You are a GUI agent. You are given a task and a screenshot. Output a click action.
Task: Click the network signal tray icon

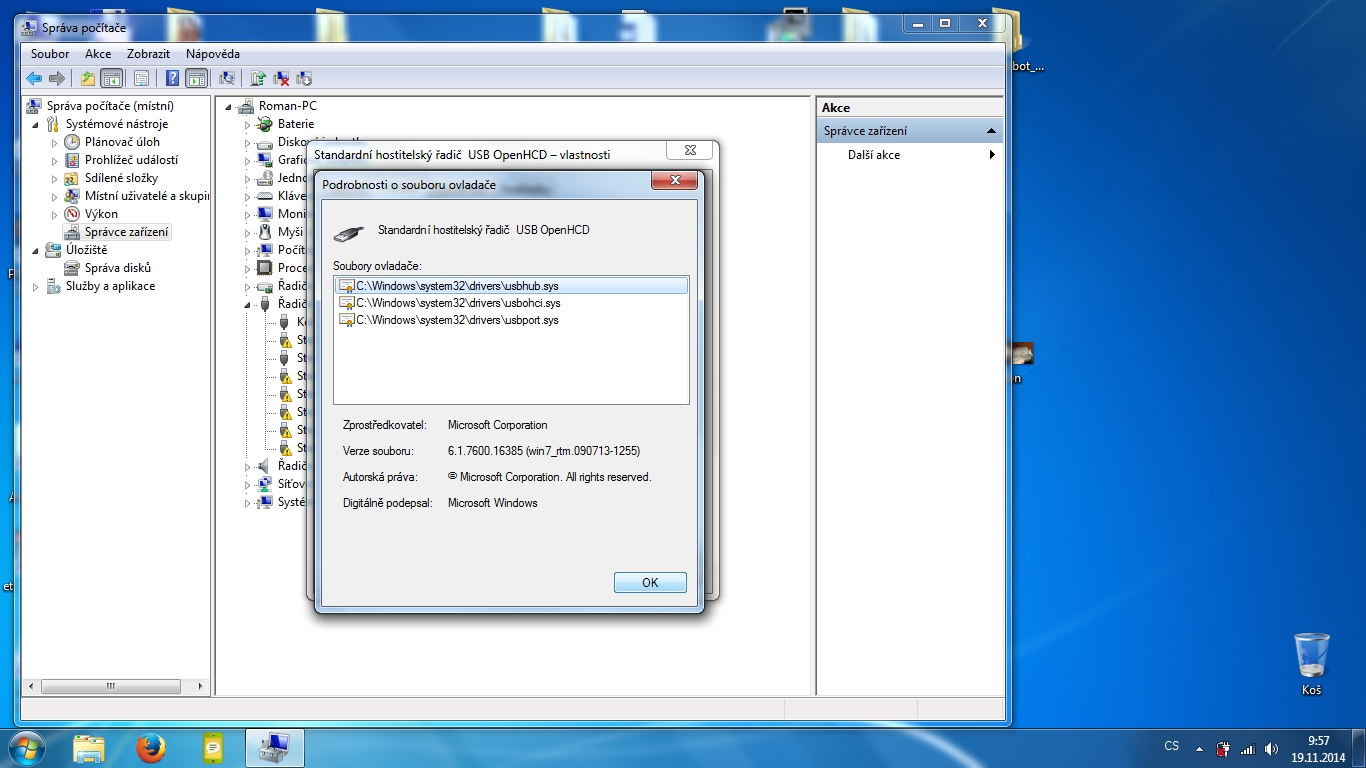coord(1247,749)
